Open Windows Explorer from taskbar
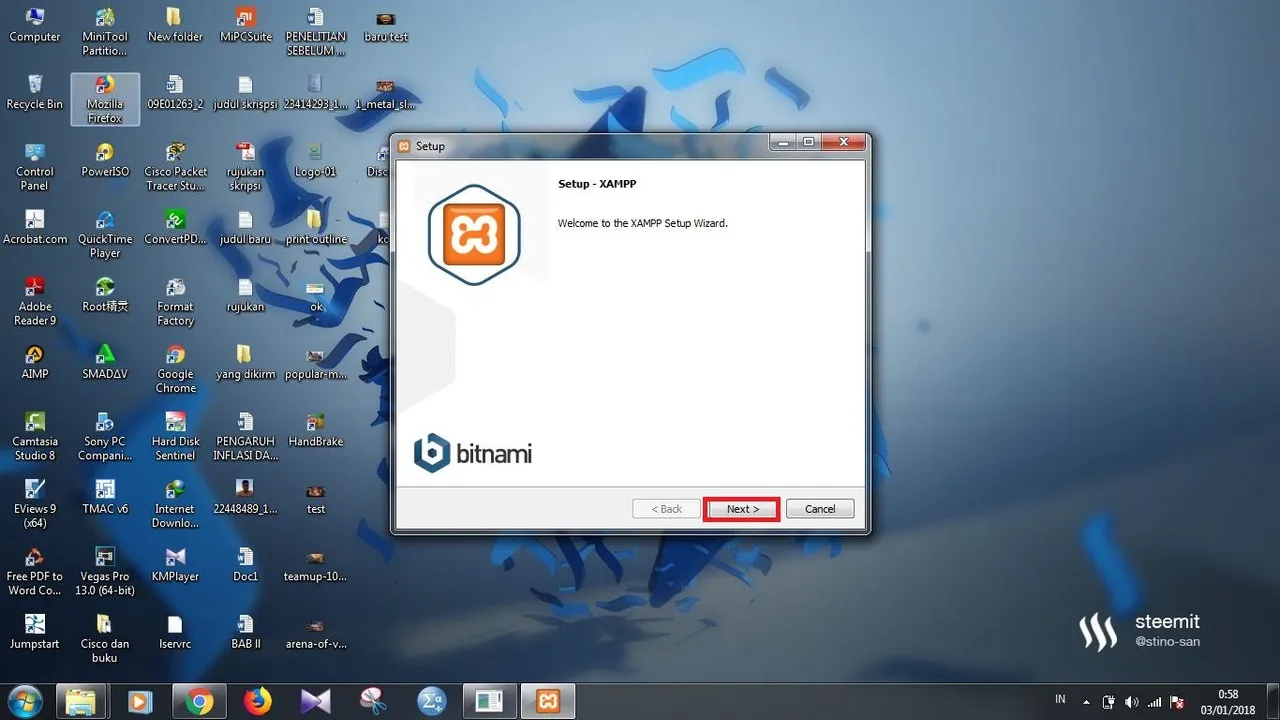This screenshot has width=1280, height=720. point(80,701)
